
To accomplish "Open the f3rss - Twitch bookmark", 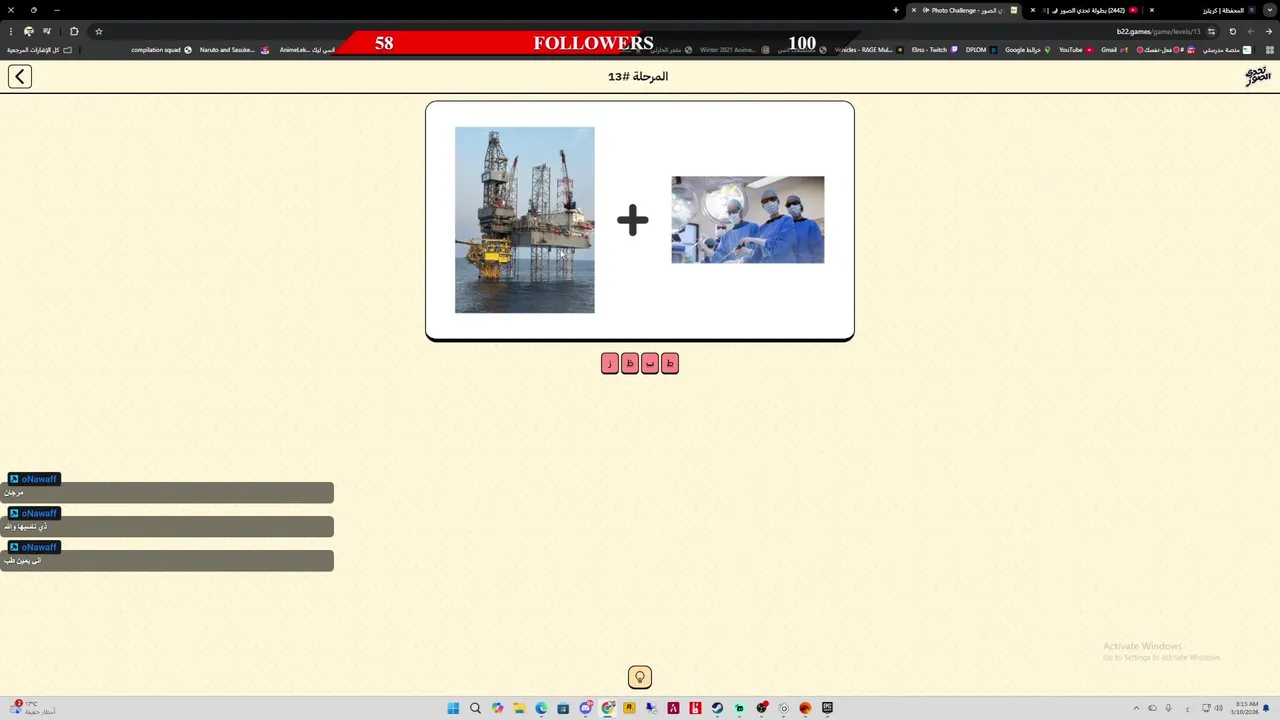I will pos(935,50).
